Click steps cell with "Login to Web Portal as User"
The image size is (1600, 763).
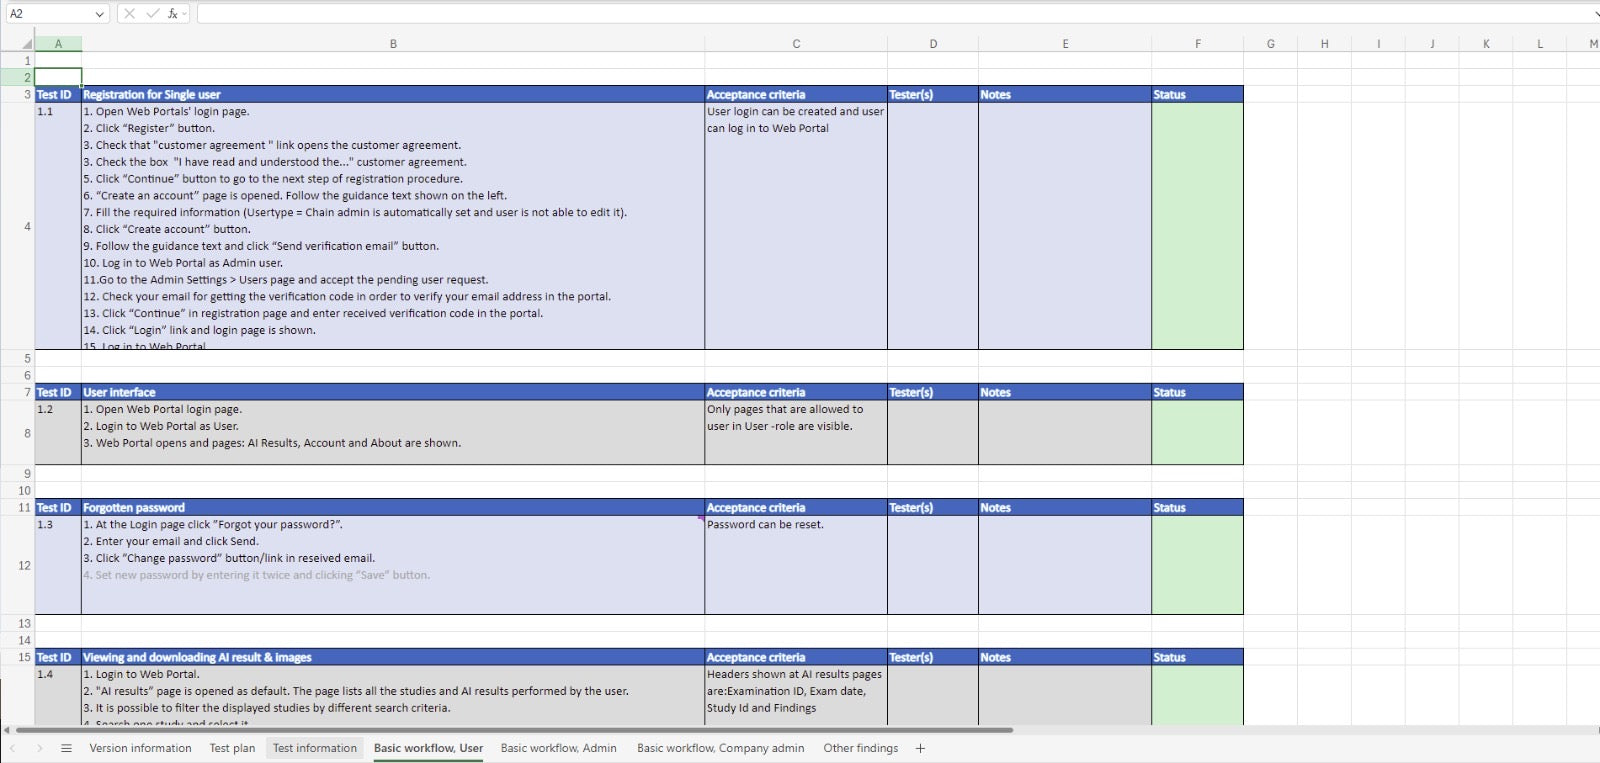point(393,433)
